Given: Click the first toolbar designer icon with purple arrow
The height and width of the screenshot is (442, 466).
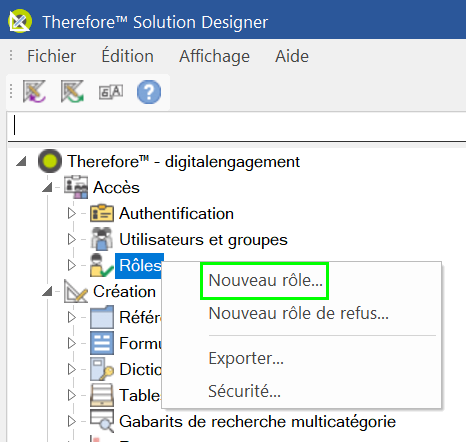Looking at the screenshot, I should 34,91.
